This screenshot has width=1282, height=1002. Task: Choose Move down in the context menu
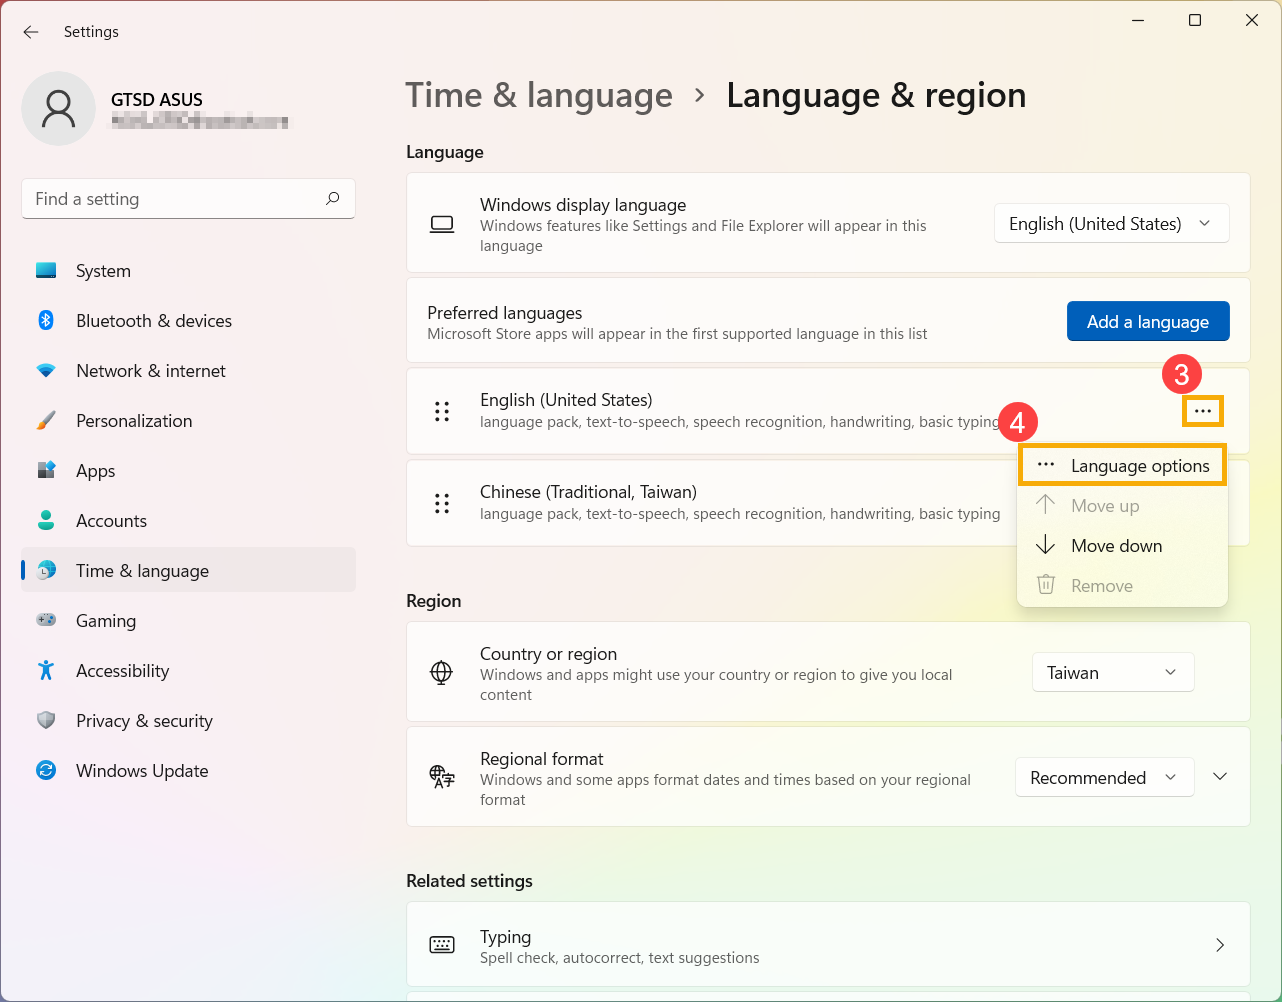coord(1116,546)
